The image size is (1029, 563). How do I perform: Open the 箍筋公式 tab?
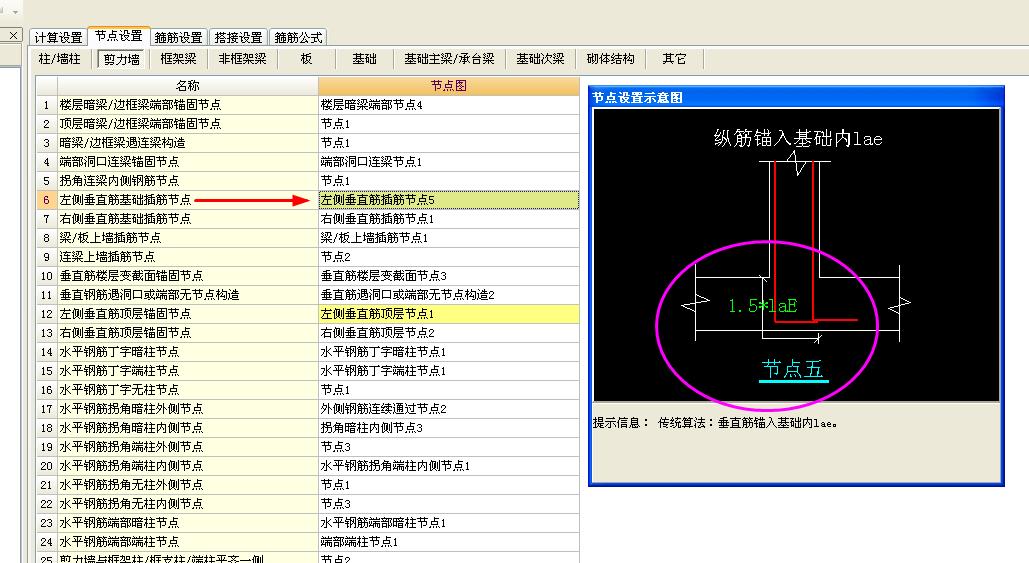[x=298, y=37]
